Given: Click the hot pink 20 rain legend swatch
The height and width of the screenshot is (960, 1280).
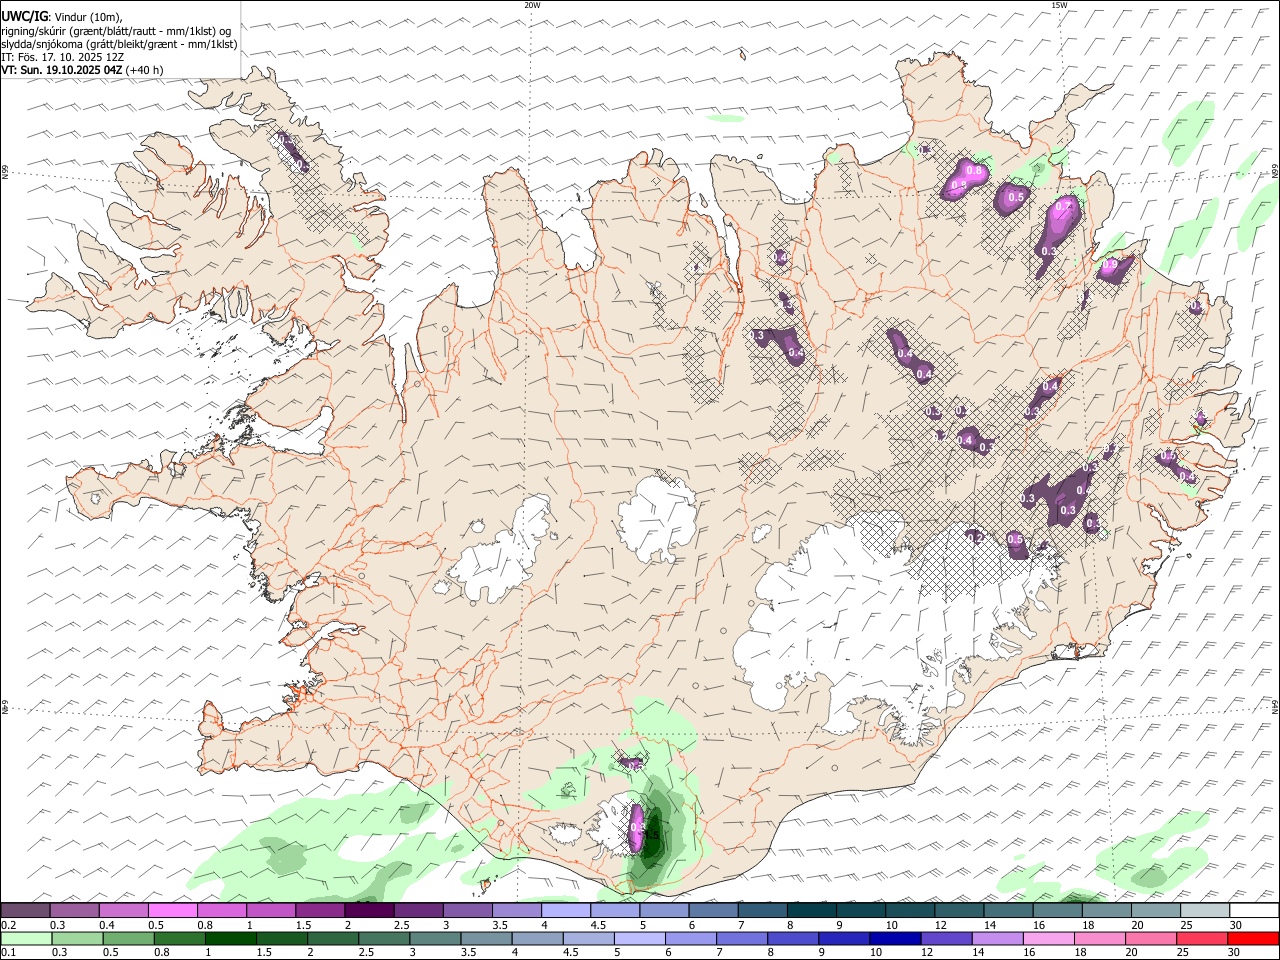Looking at the screenshot, I should click(1151, 938).
